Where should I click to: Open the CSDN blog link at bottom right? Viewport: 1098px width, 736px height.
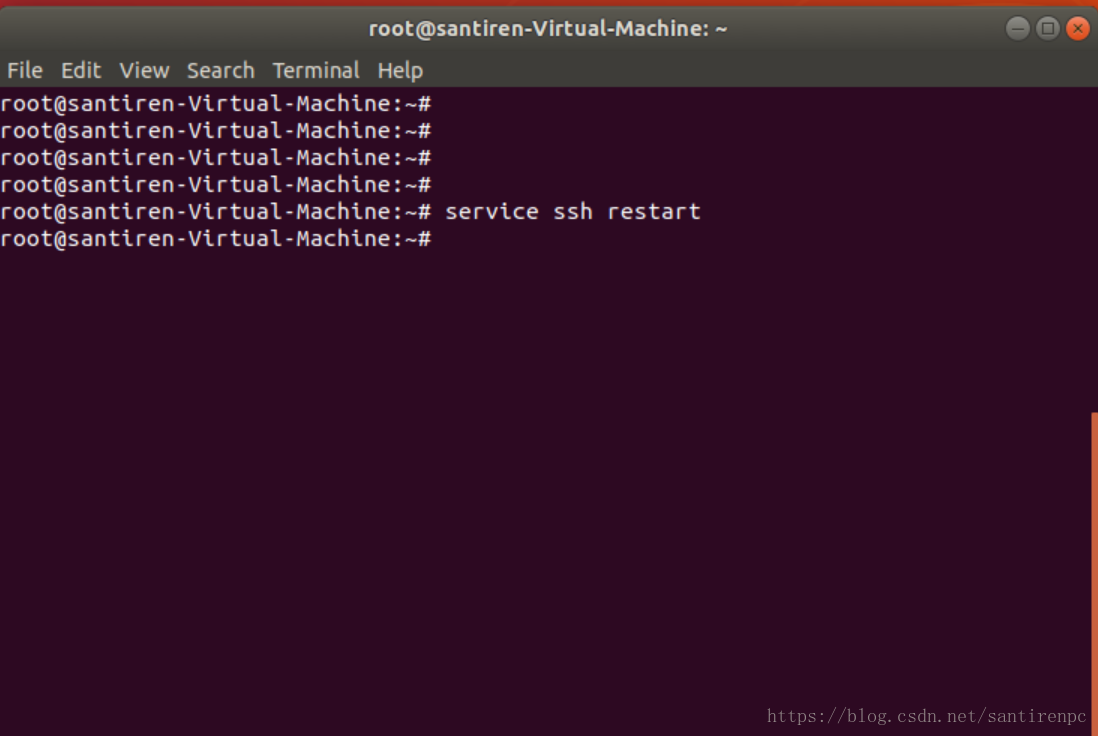926,715
